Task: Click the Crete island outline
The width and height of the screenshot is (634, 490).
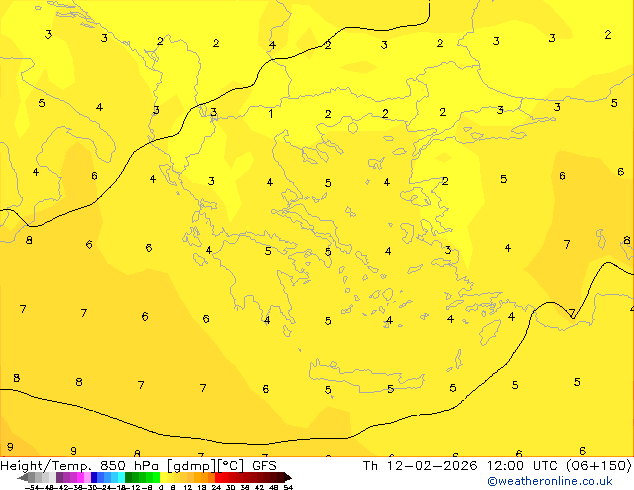Action: coord(367,376)
